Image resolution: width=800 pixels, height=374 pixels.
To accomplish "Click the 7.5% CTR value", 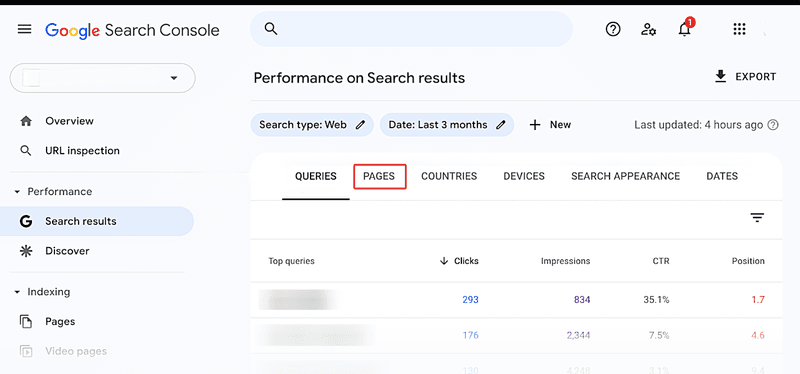I will click(659, 336).
